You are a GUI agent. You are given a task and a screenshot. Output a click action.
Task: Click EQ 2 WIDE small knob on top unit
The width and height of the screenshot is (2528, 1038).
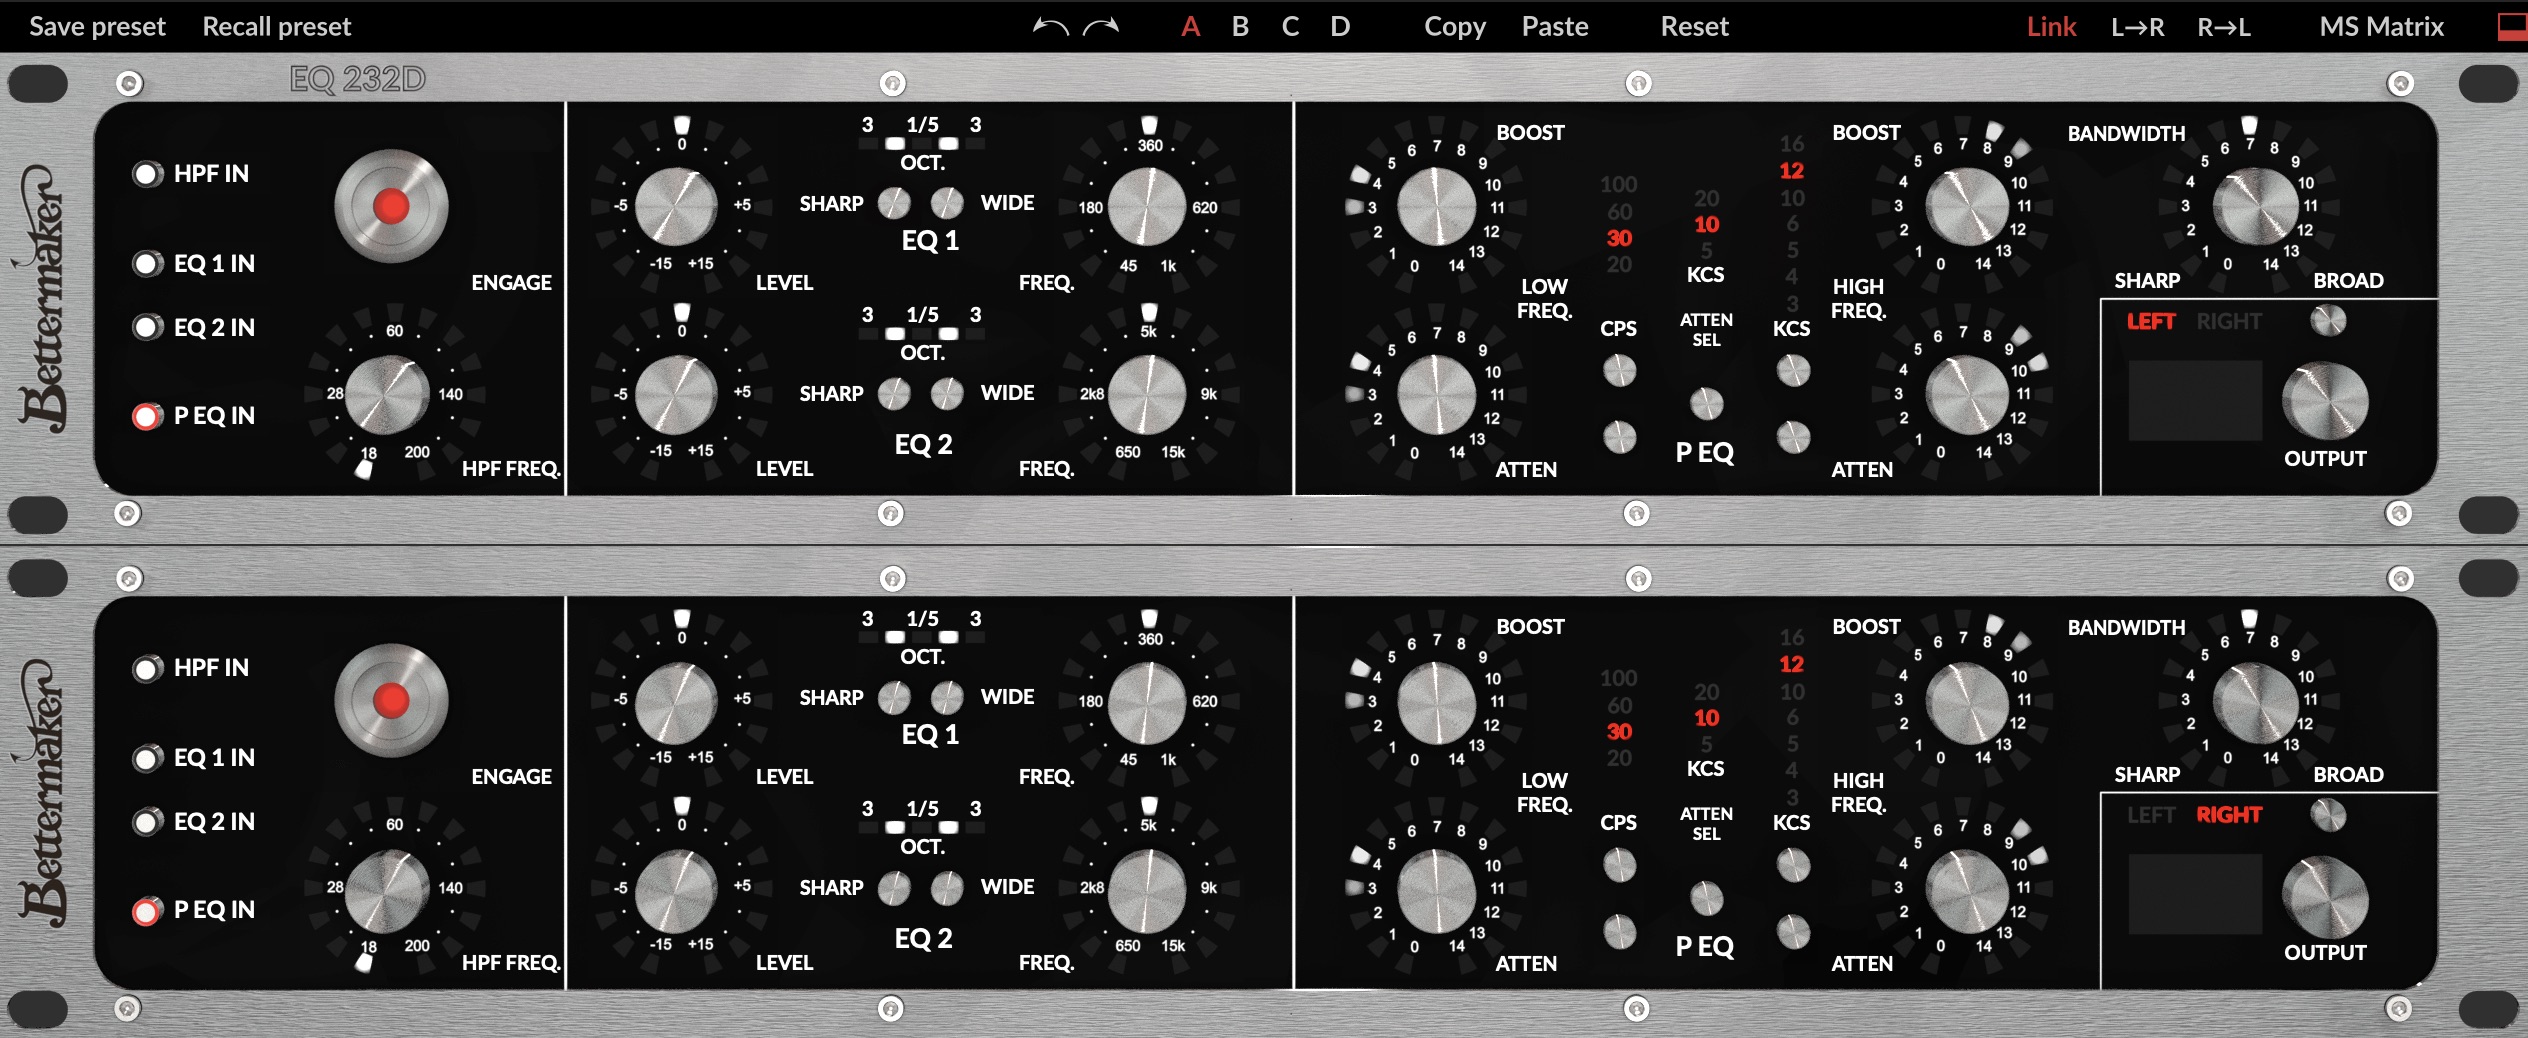[x=947, y=394]
